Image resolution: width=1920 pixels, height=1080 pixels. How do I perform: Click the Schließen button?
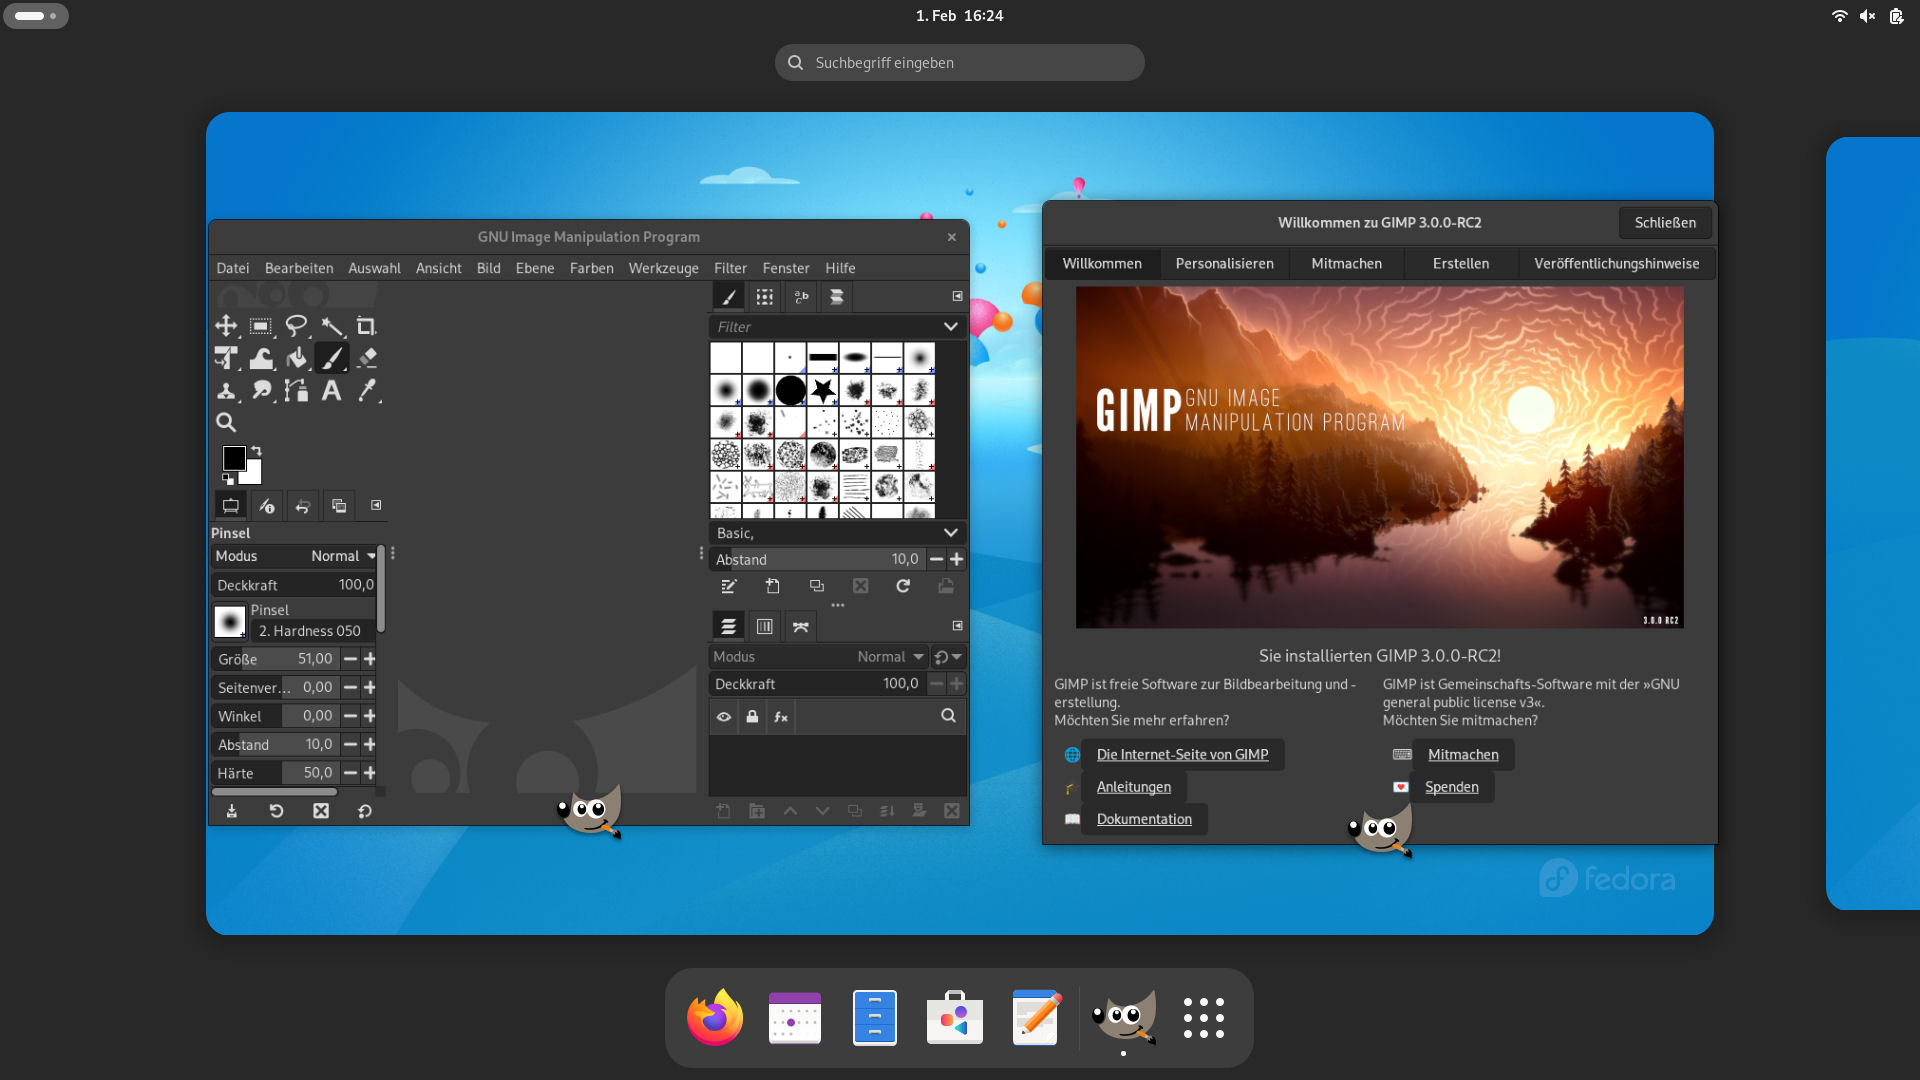coord(1664,223)
